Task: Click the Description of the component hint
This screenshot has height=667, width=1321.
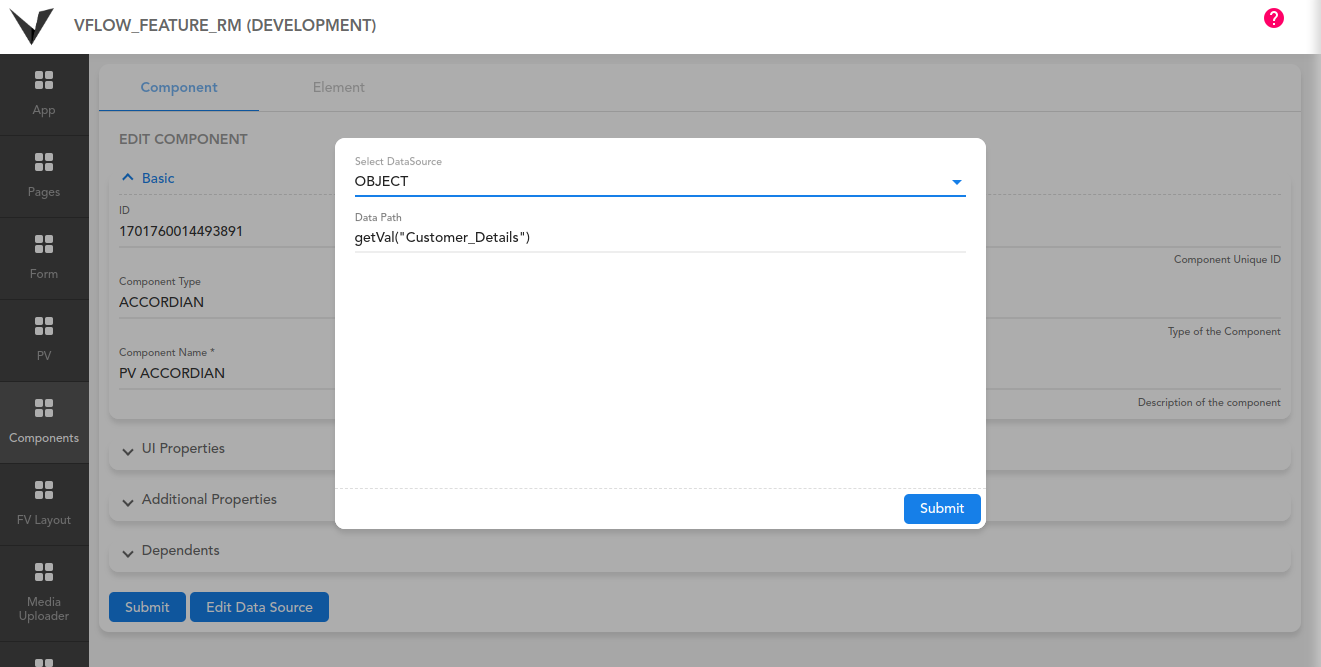Action: tap(1209, 403)
